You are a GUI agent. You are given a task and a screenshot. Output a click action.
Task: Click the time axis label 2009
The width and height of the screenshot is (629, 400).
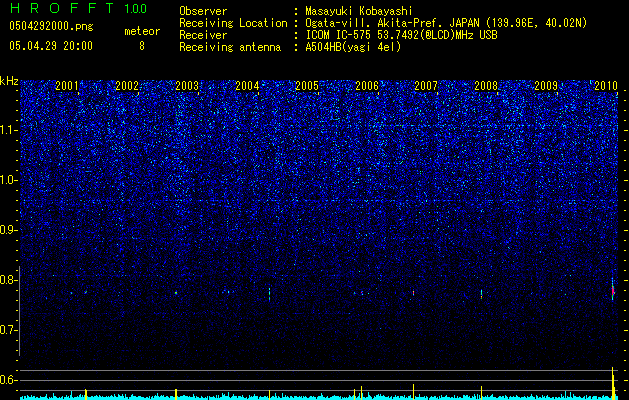click(546, 85)
